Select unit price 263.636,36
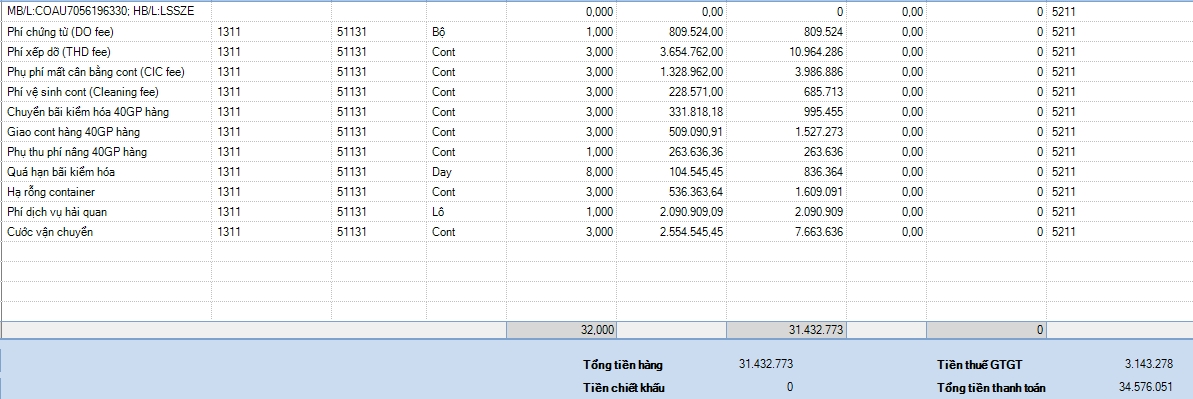Image resolution: width=1193 pixels, height=399 pixels. (x=671, y=152)
